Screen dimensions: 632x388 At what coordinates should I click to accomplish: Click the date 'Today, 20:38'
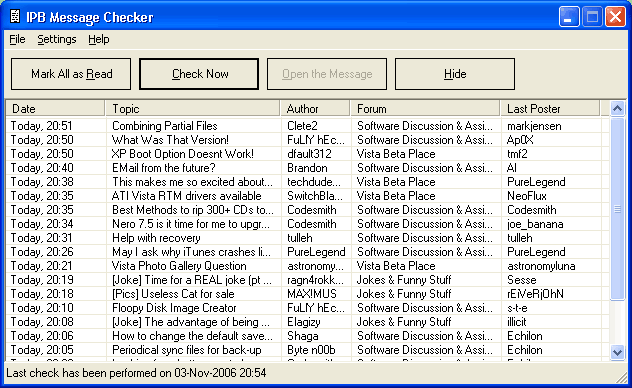click(x=42, y=182)
